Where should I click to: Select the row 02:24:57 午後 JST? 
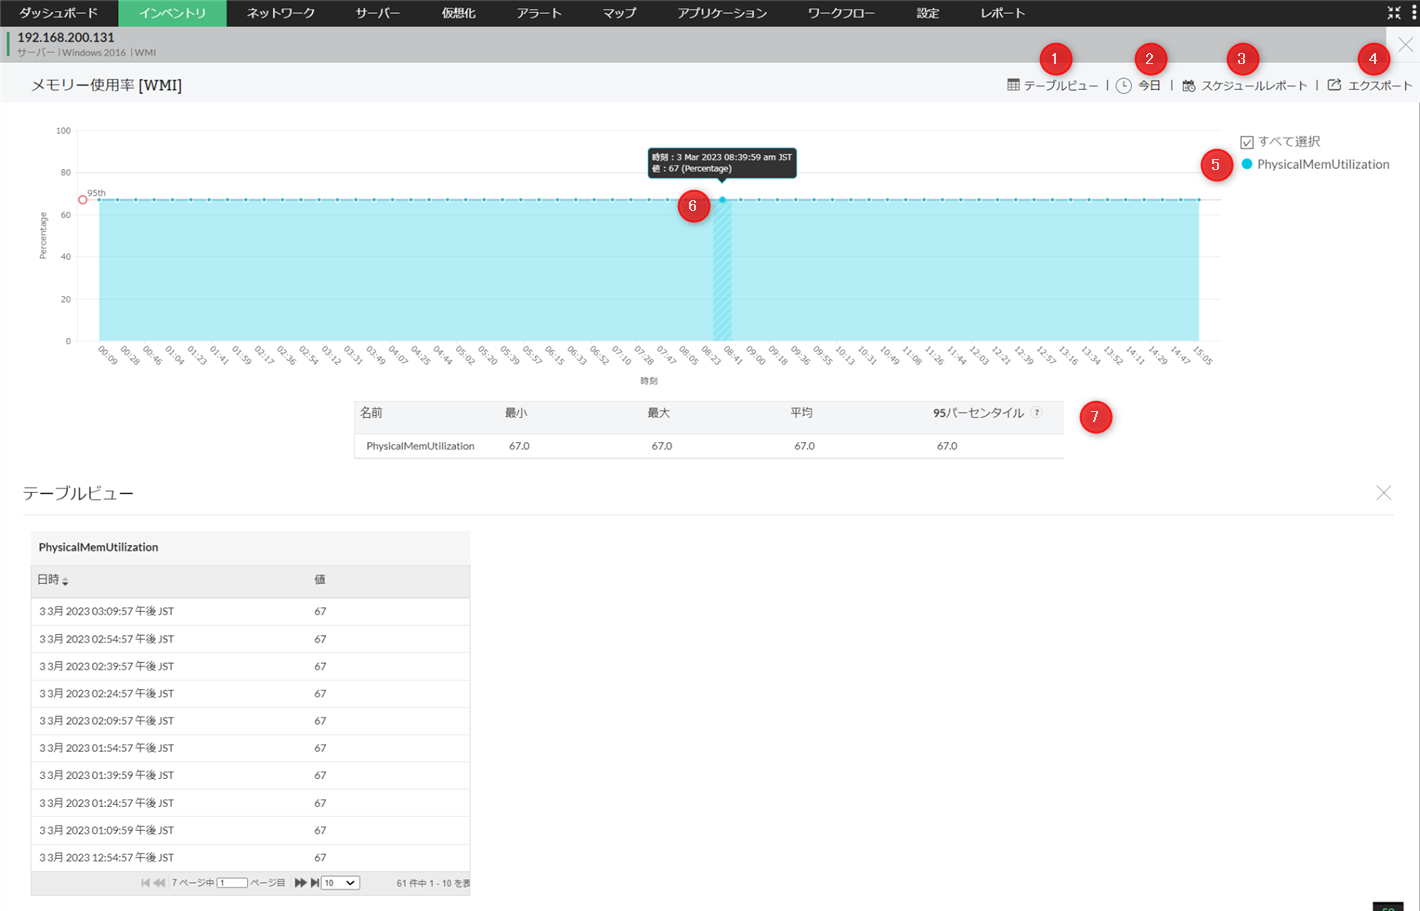250,693
